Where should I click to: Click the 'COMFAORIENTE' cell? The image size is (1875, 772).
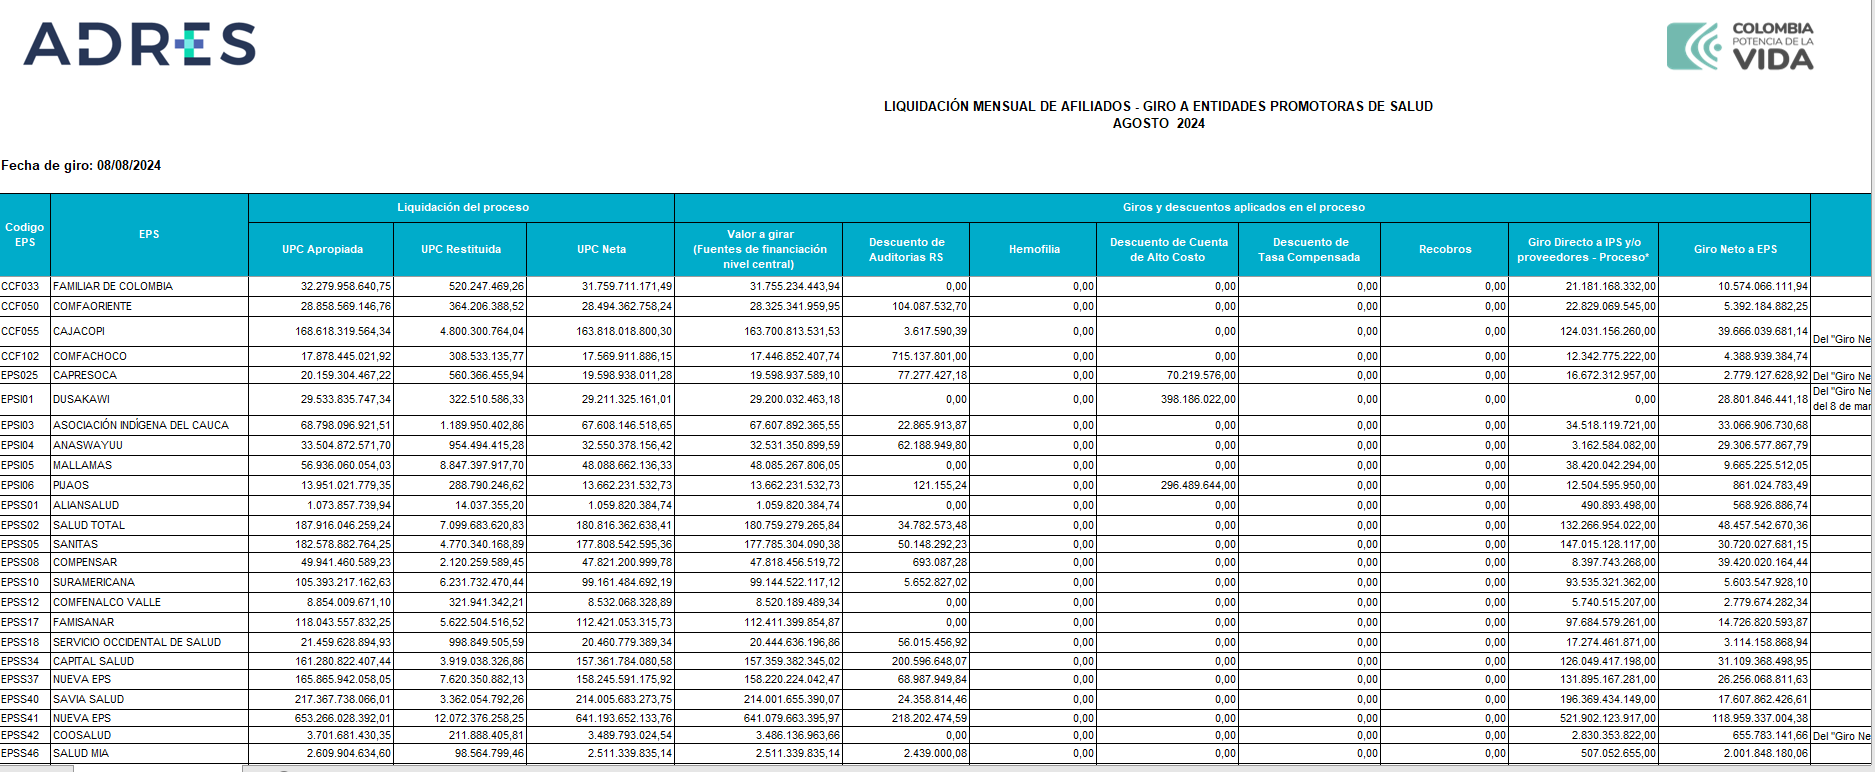point(149,306)
